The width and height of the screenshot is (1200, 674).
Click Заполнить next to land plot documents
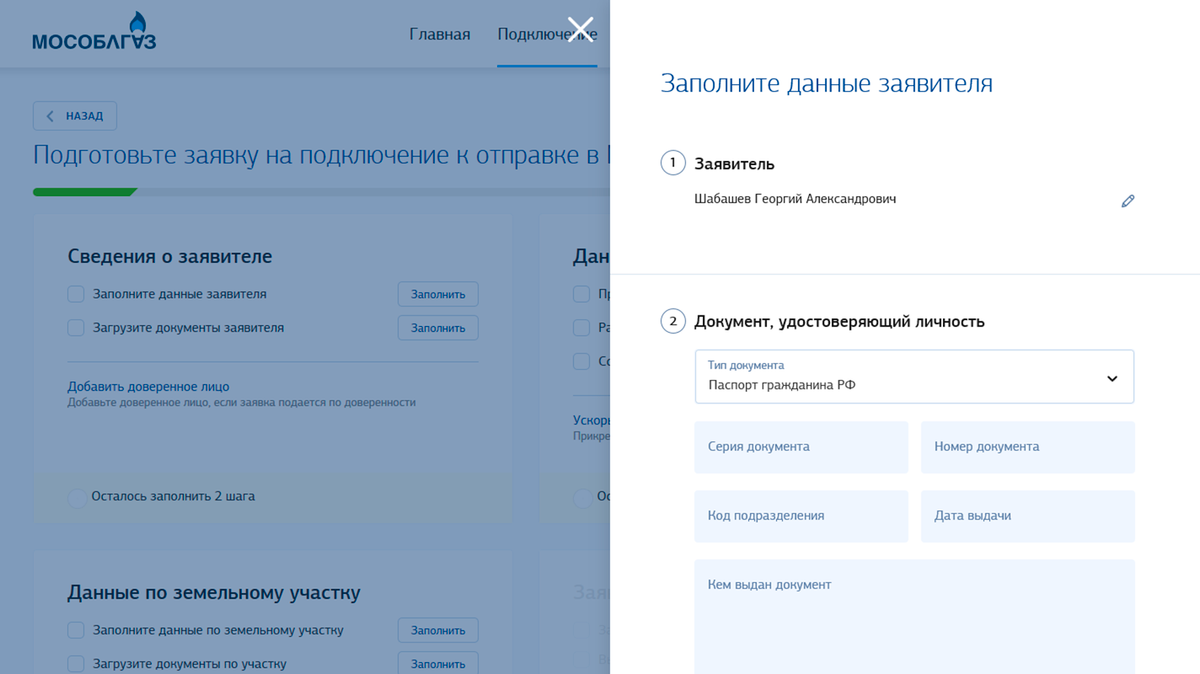tap(438, 662)
